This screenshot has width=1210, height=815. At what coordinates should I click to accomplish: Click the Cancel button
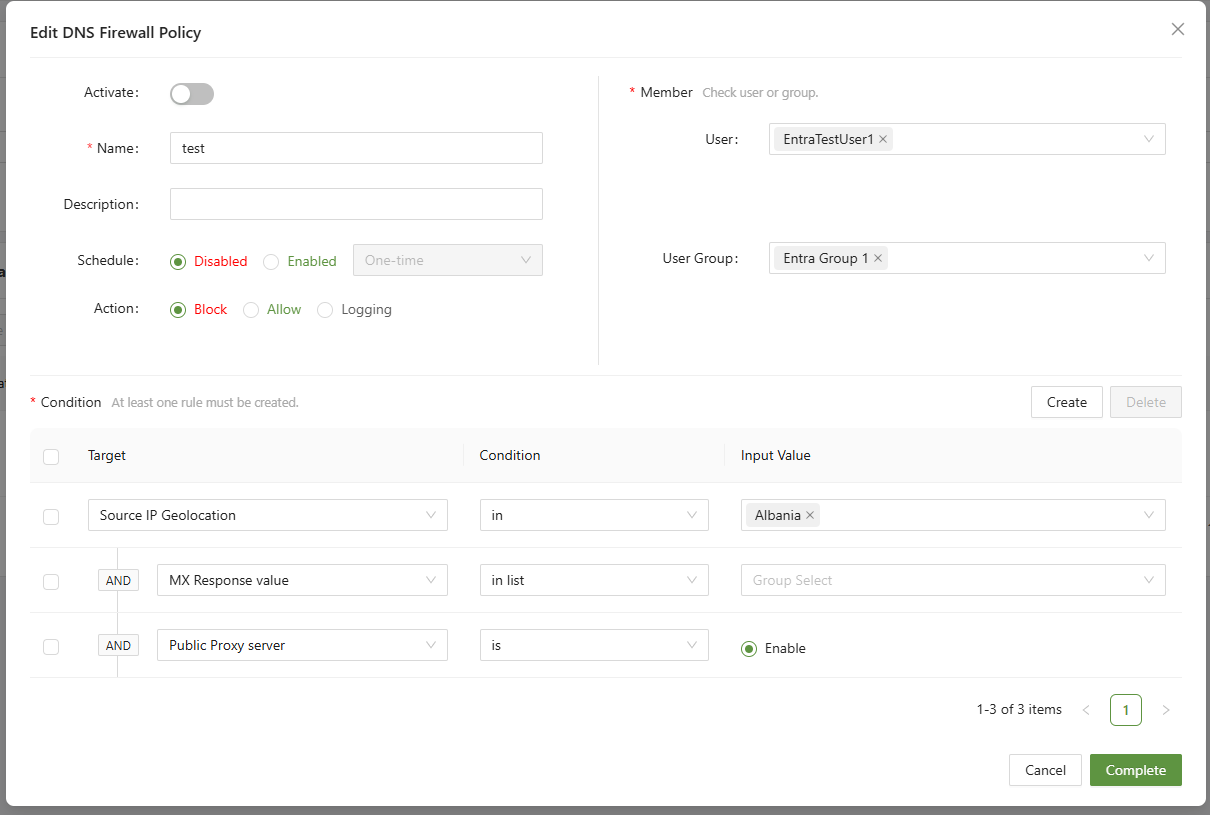[1045, 770]
